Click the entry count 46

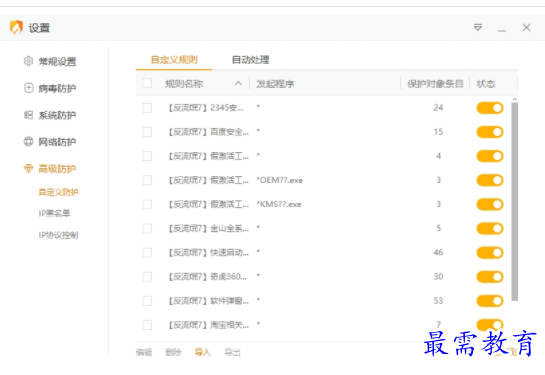pos(438,252)
